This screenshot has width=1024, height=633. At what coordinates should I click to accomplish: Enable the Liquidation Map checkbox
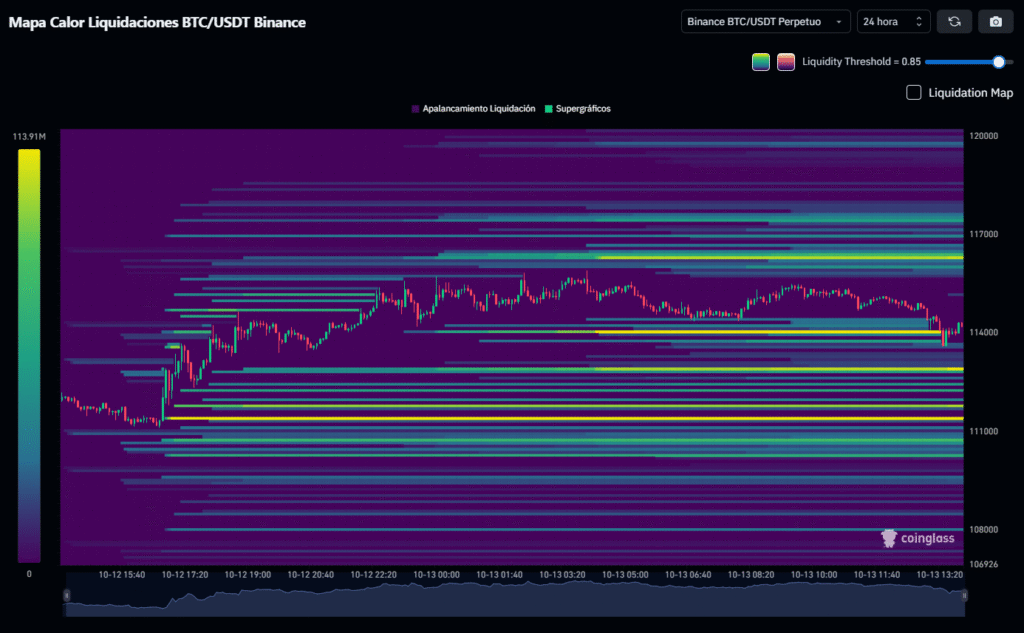pos(913,93)
